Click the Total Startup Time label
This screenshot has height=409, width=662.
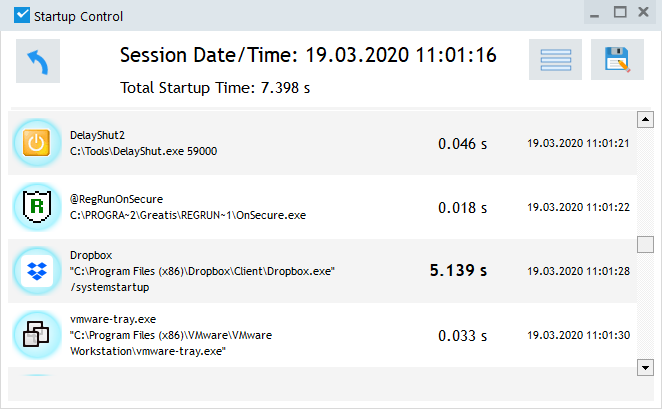click(215, 88)
